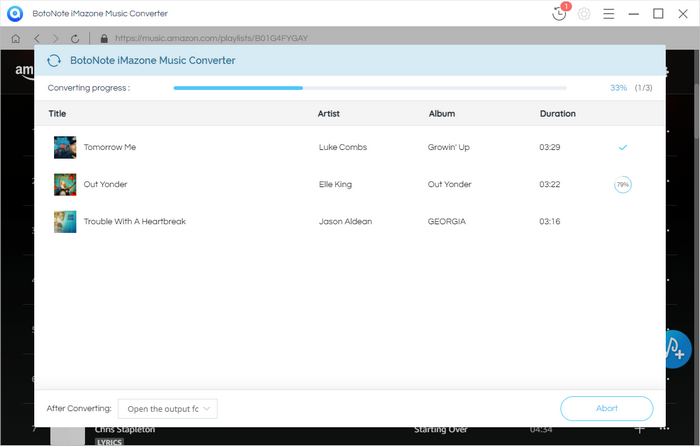This screenshot has width=700, height=446.
Task: Click the (1/3) conversion counter
Action: point(643,88)
